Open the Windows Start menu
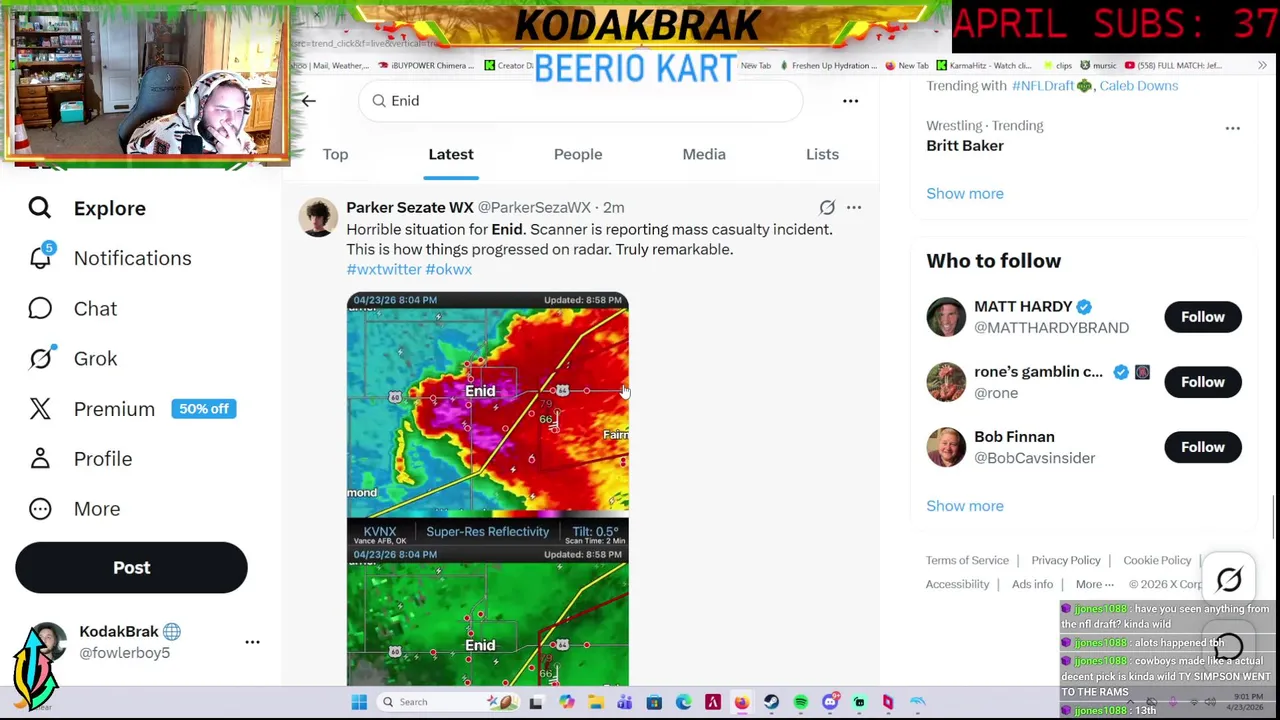 [359, 702]
